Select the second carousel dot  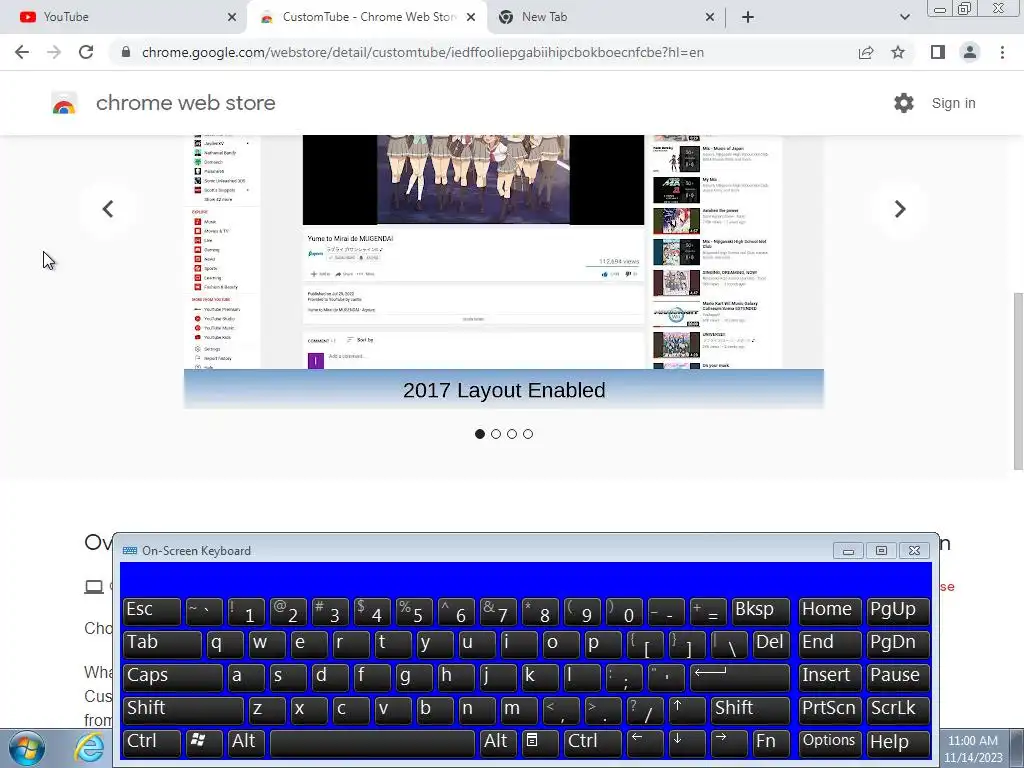click(496, 434)
